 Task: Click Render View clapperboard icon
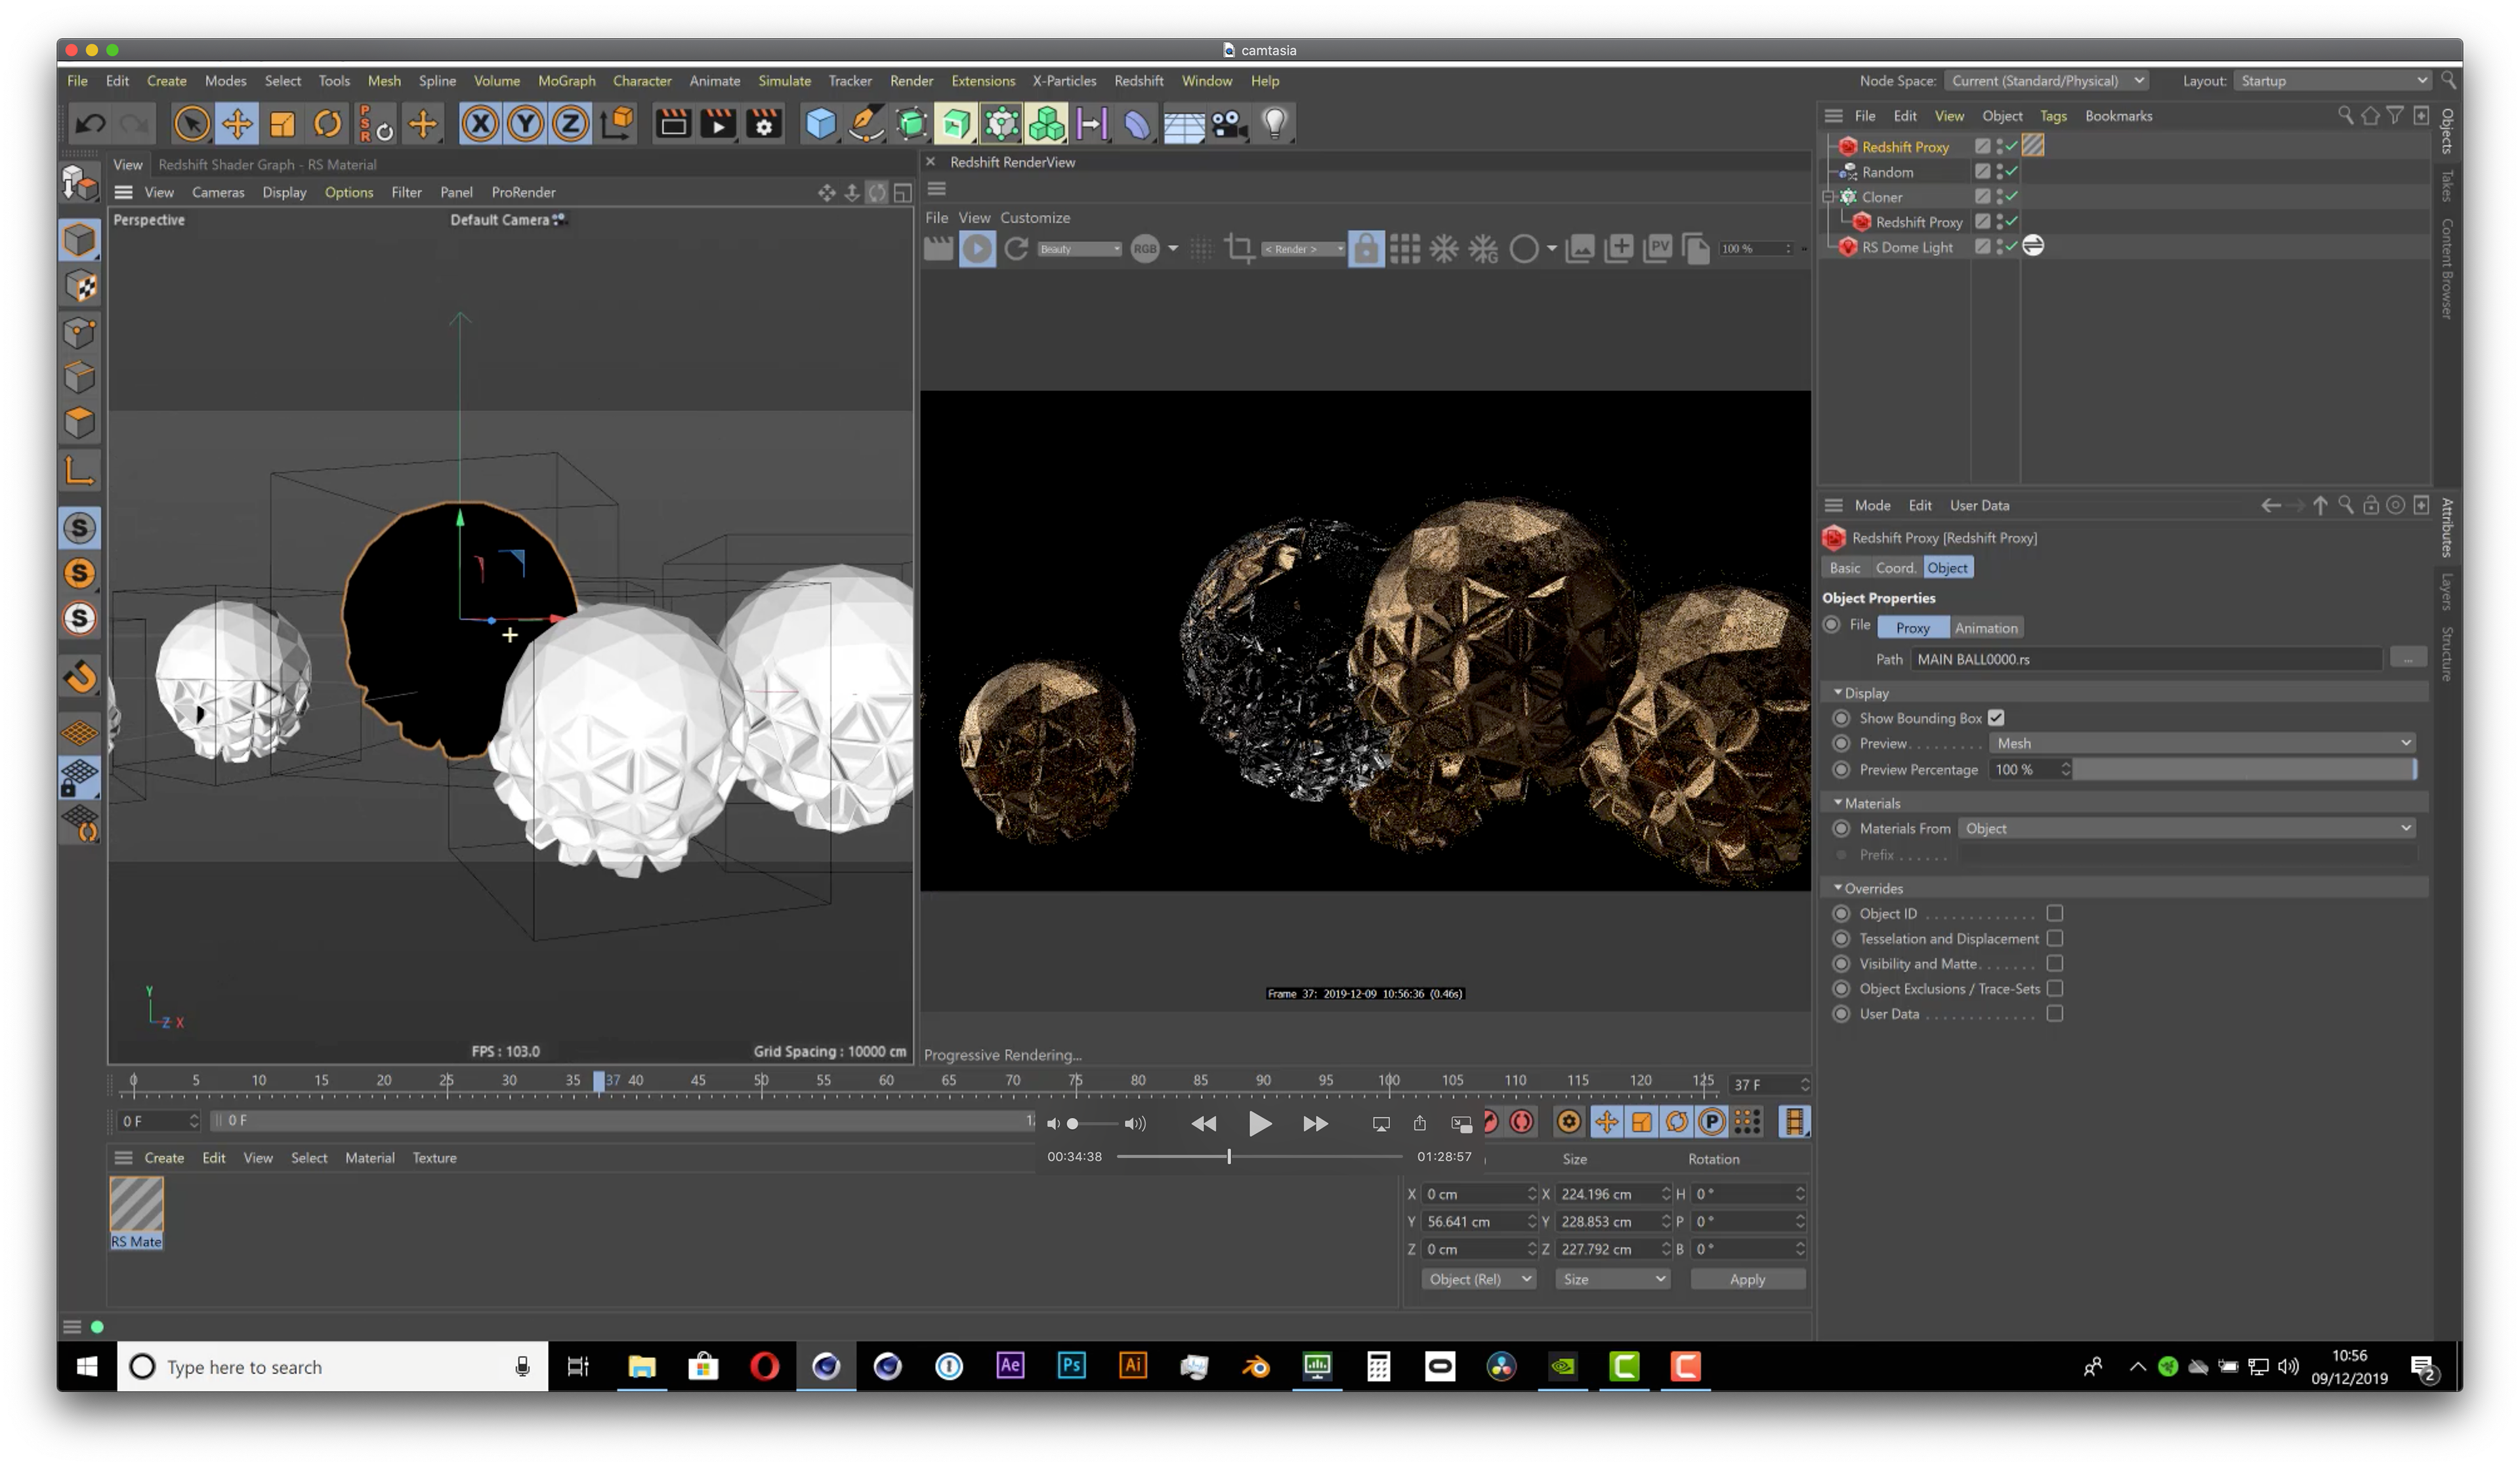tap(673, 124)
